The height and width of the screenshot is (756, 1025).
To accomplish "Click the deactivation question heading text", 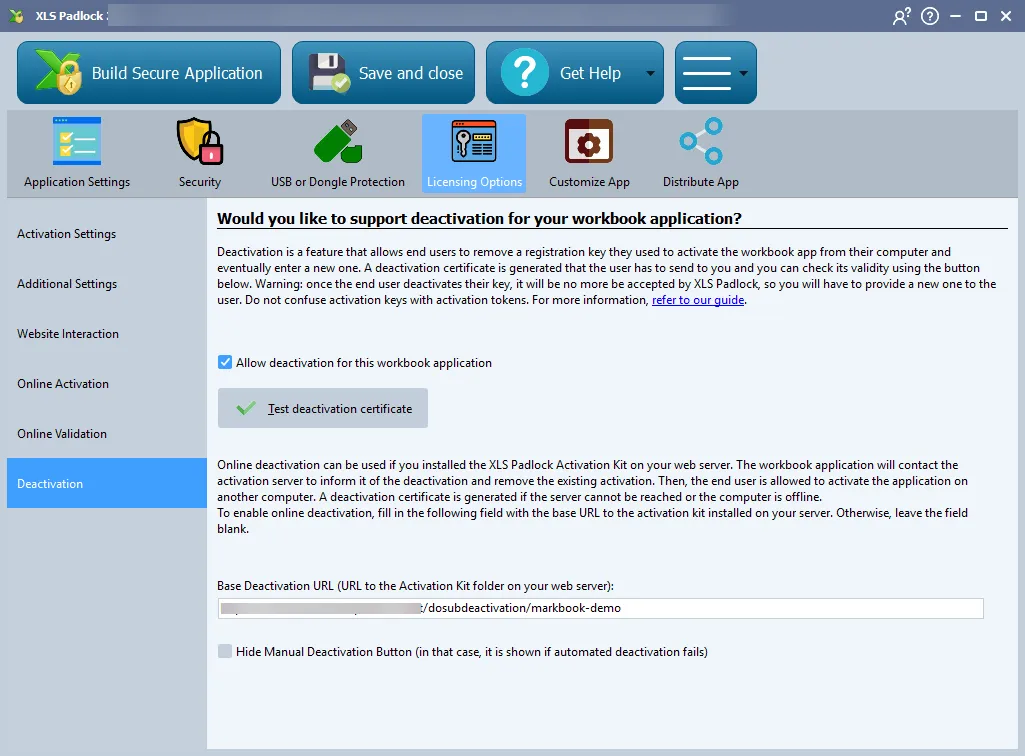I will pos(479,218).
